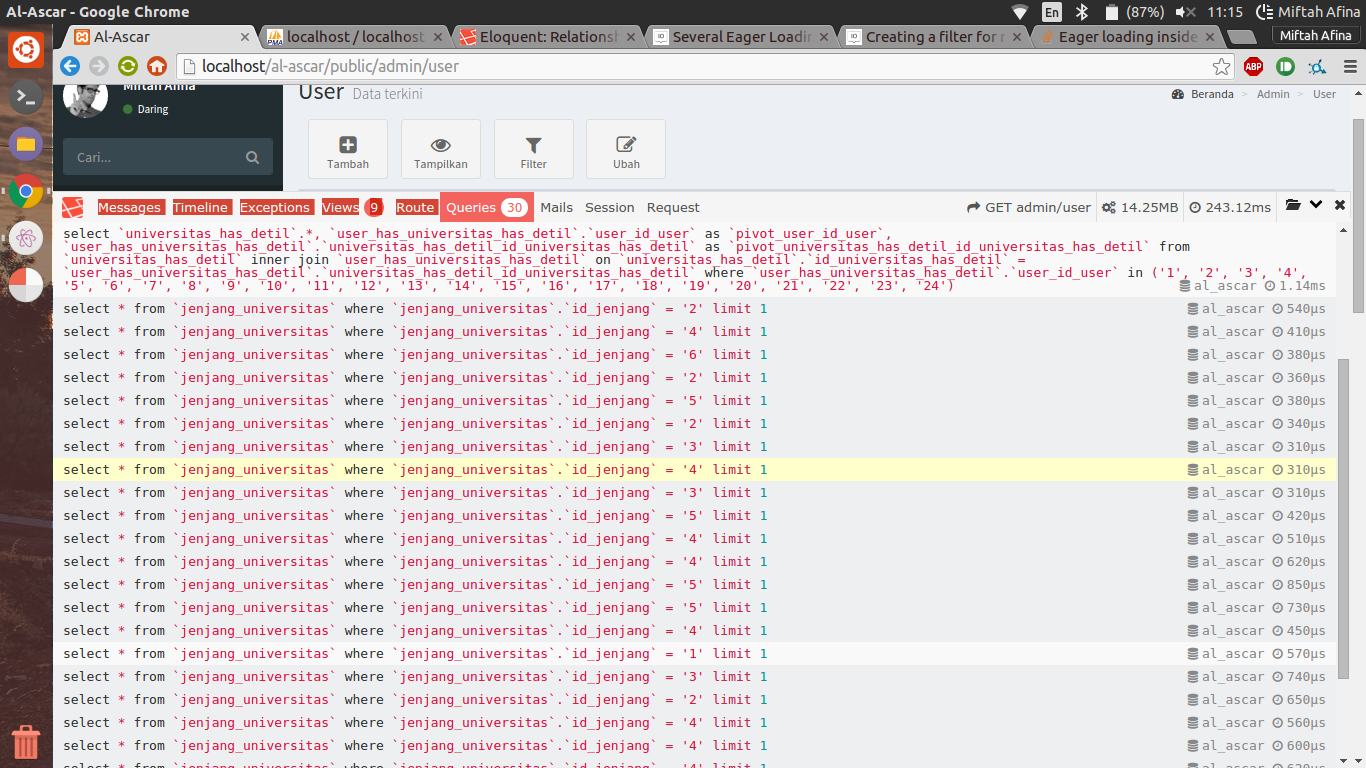Image resolution: width=1366 pixels, height=768 pixels.
Task: Click the Filter funnel icon button
Action: 534,150
